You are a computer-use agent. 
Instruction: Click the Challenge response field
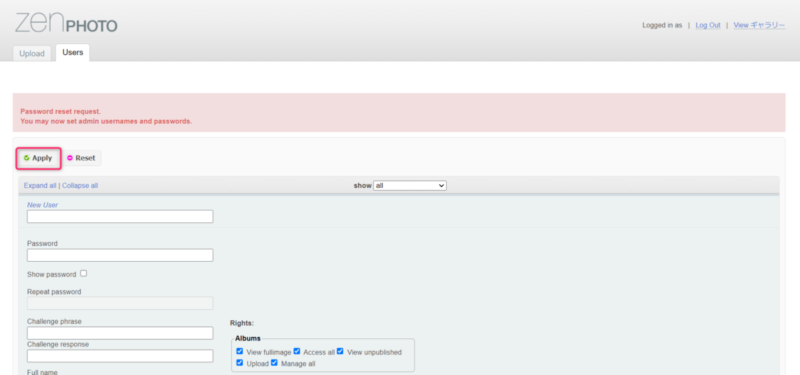120,356
